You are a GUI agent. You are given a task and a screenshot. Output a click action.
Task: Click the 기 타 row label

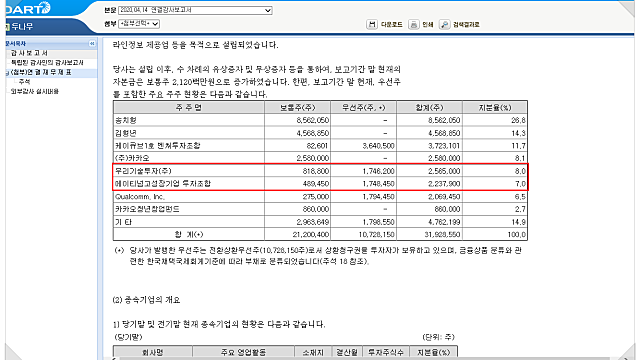coord(123,222)
